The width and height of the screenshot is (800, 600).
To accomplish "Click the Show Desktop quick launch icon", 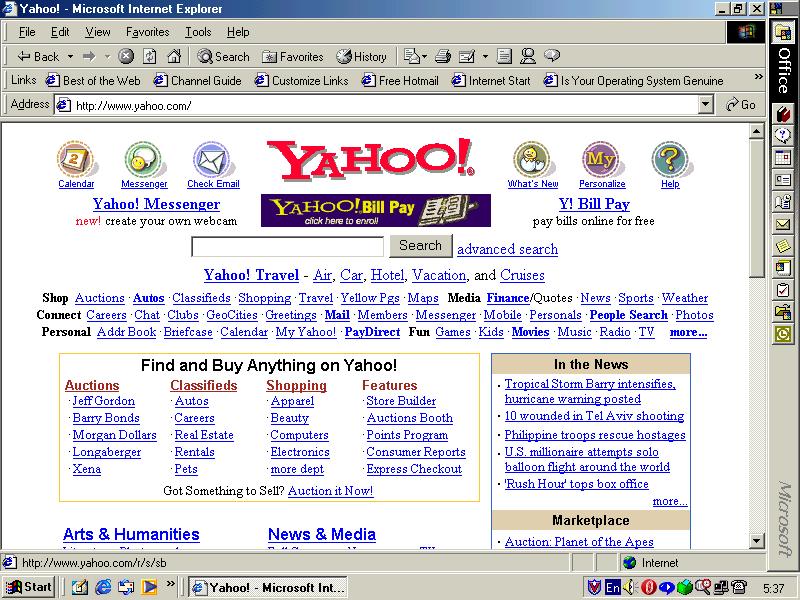I will (x=79, y=587).
